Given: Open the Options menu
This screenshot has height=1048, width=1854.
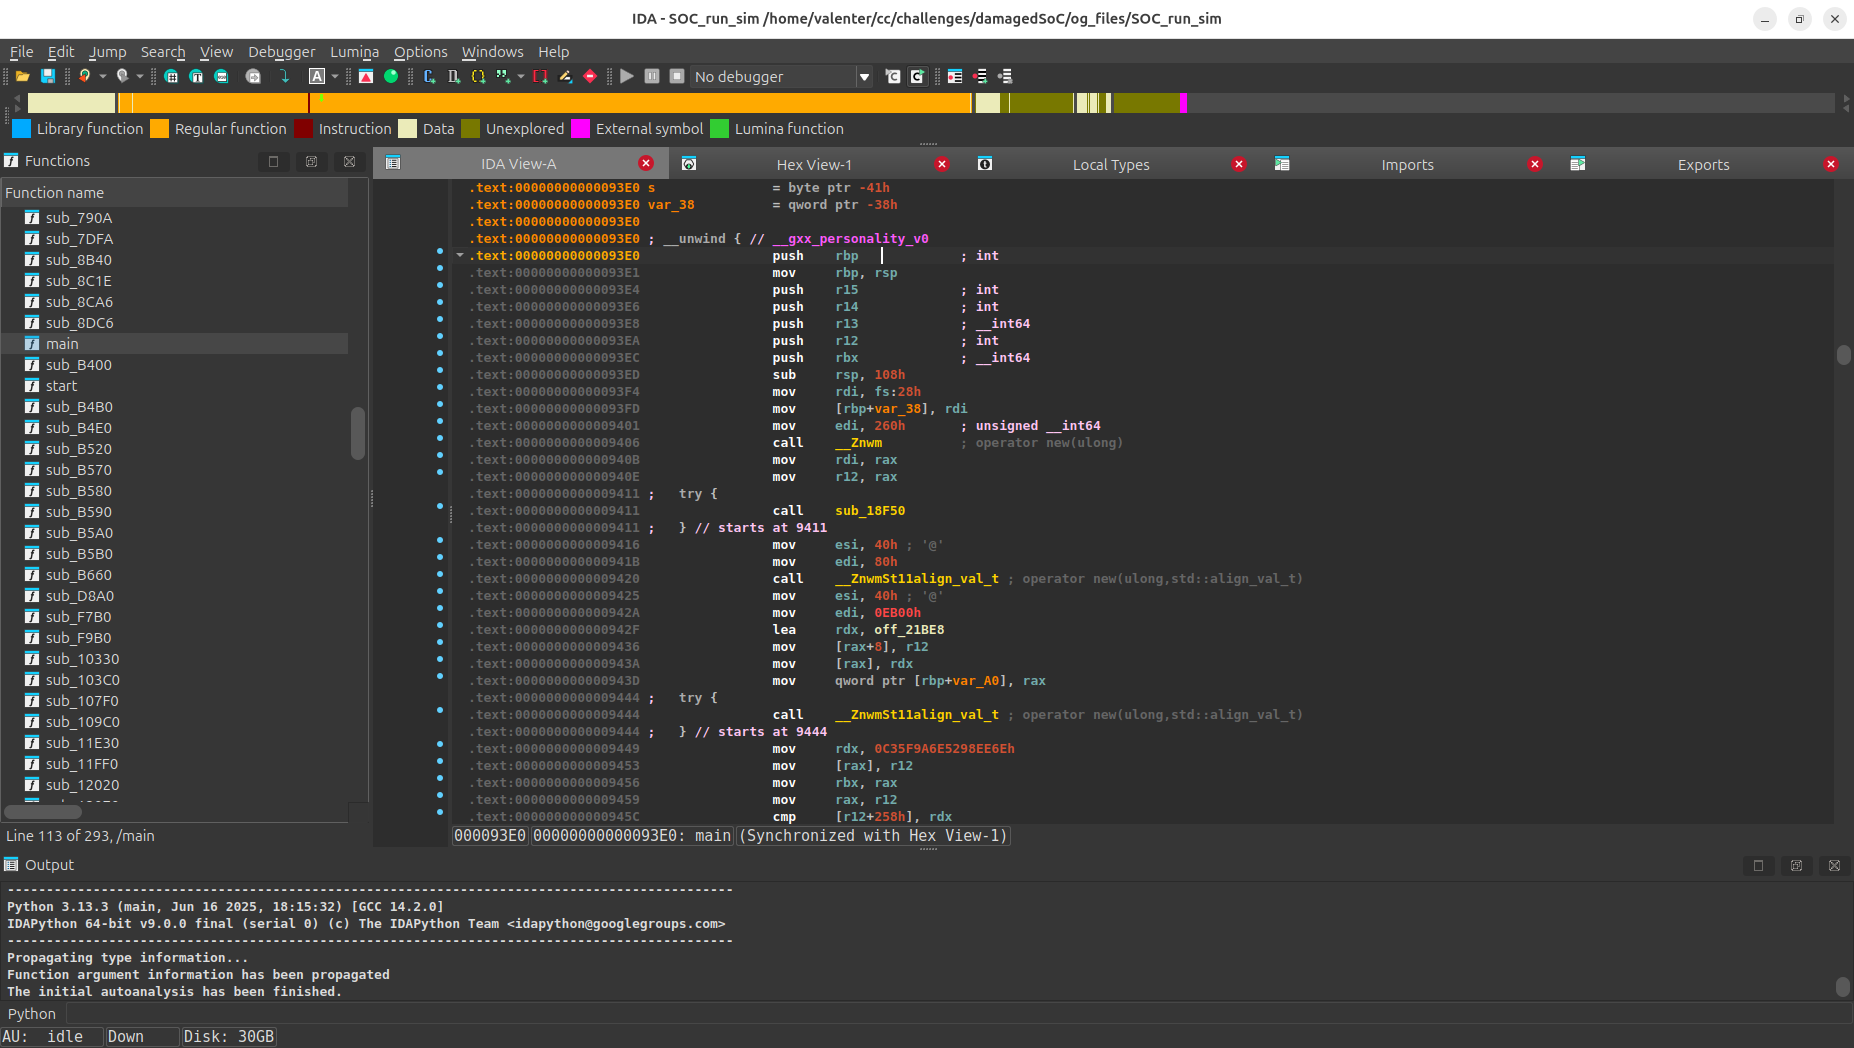Looking at the screenshot, I should coord(420,52).
